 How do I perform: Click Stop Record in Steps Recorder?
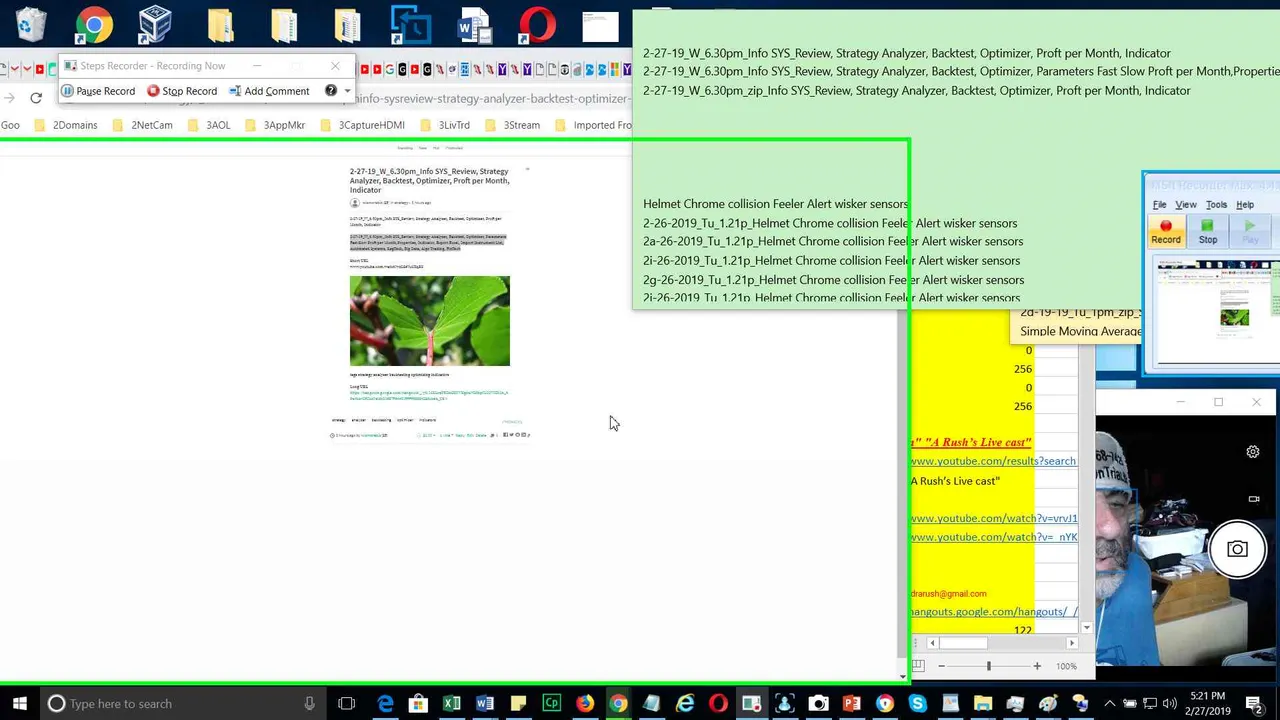(x=182, y=91)
